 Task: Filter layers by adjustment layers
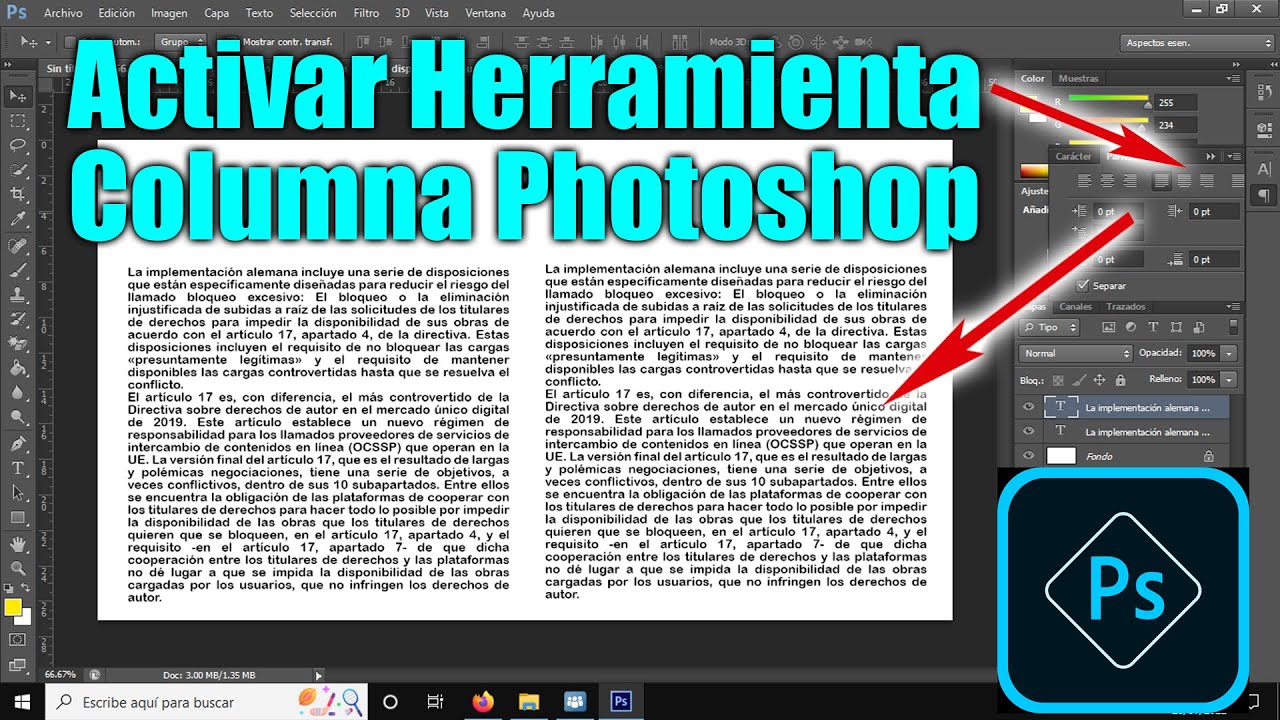point(1130,327)
